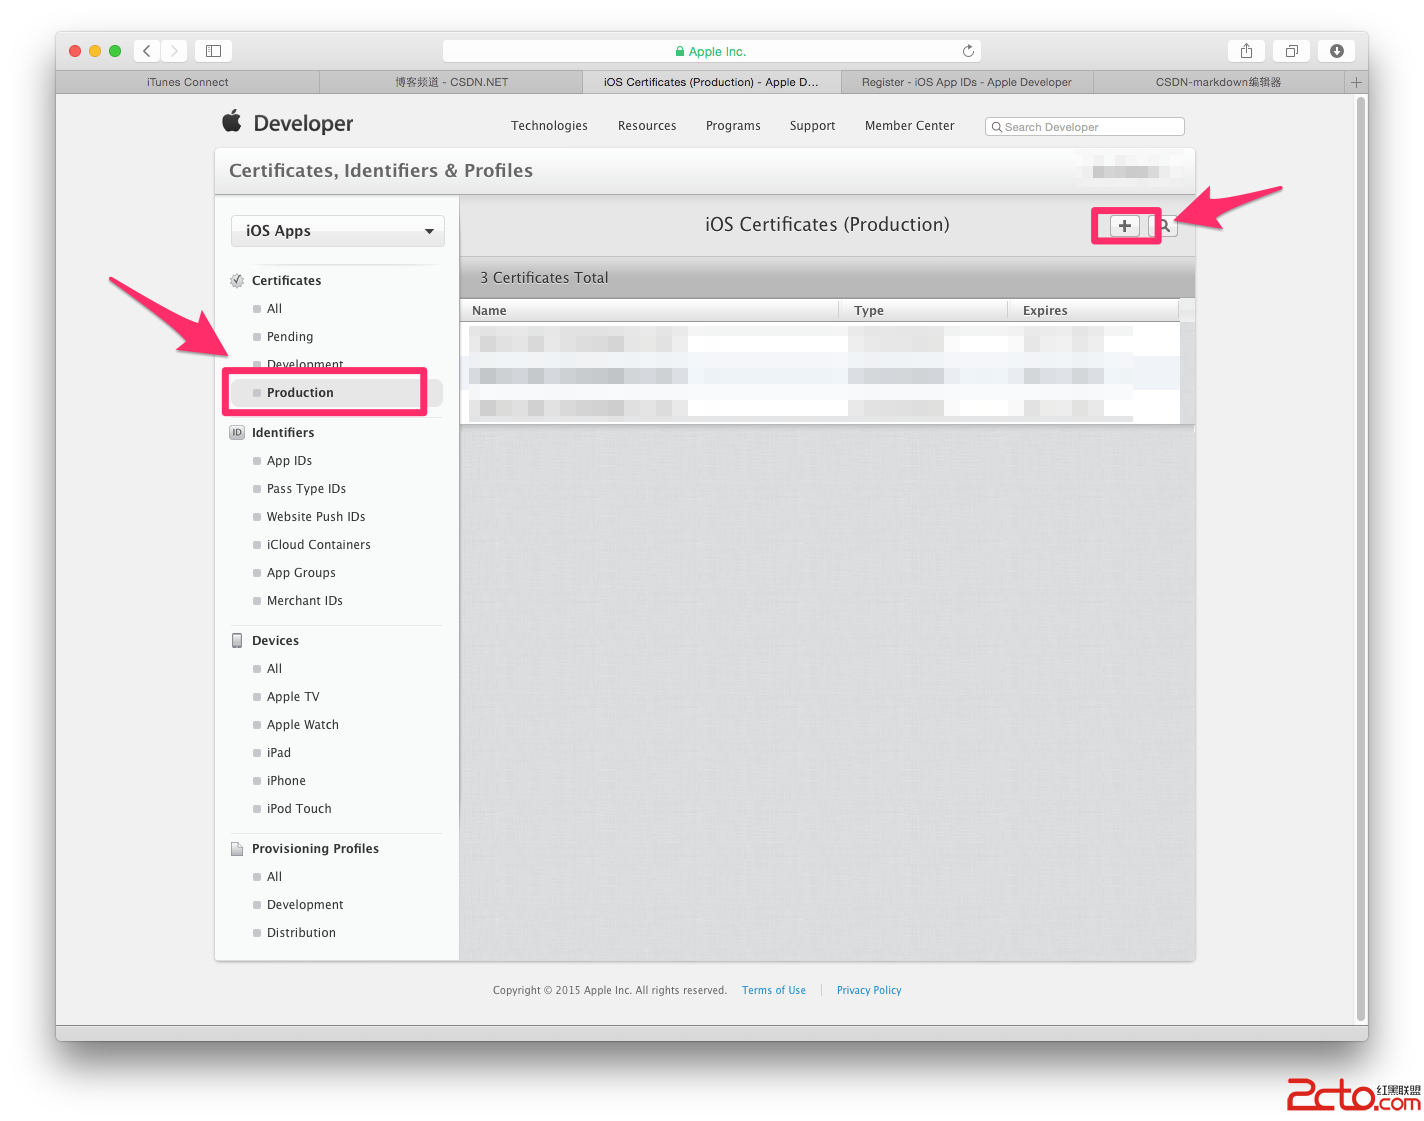This screenshot has width=1424, height=1121.
Task: Select the iOS Certificates (Production) tab
Action: click(711, 82)
